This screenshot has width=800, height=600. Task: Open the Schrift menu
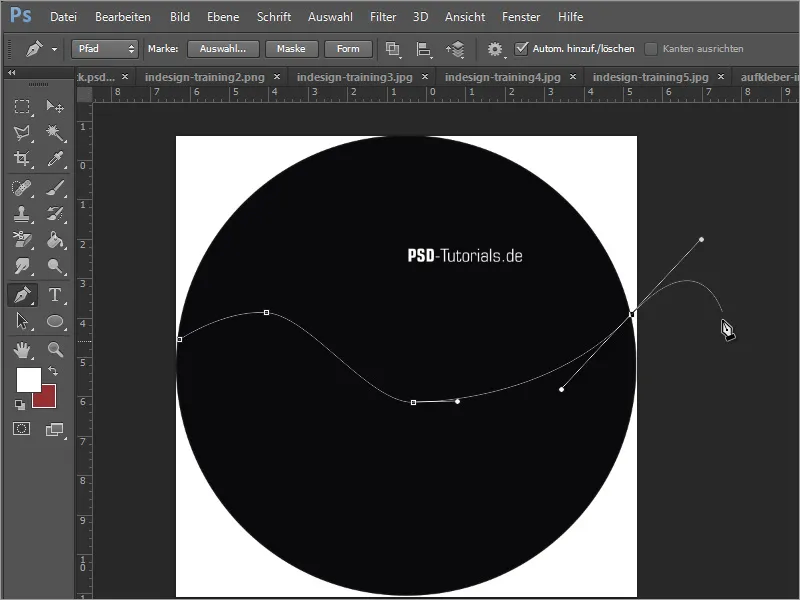pyautogui.click(x=274, y=17)
